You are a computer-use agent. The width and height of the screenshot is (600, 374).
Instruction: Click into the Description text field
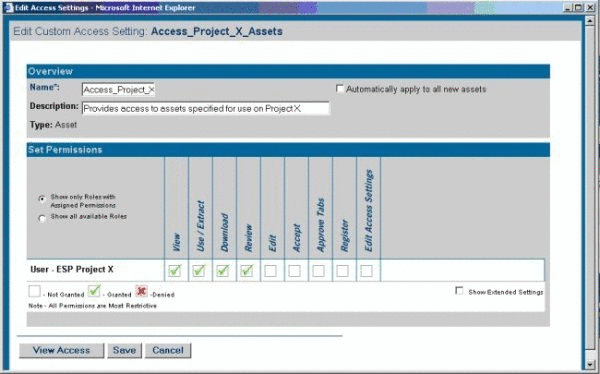click(205, 108)
